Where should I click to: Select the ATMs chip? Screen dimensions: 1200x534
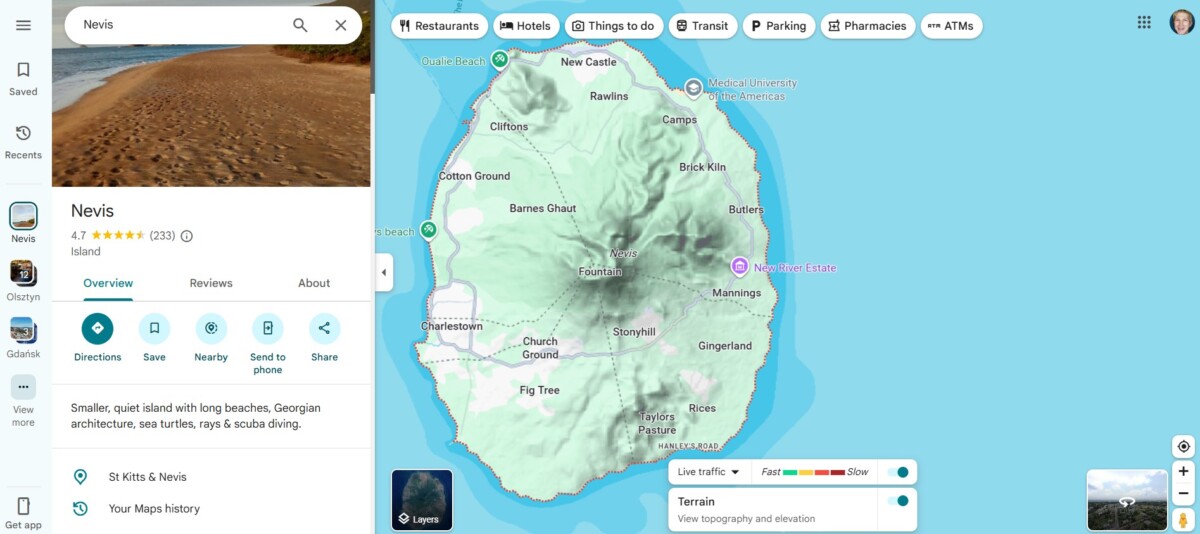(x=951, y=26)
